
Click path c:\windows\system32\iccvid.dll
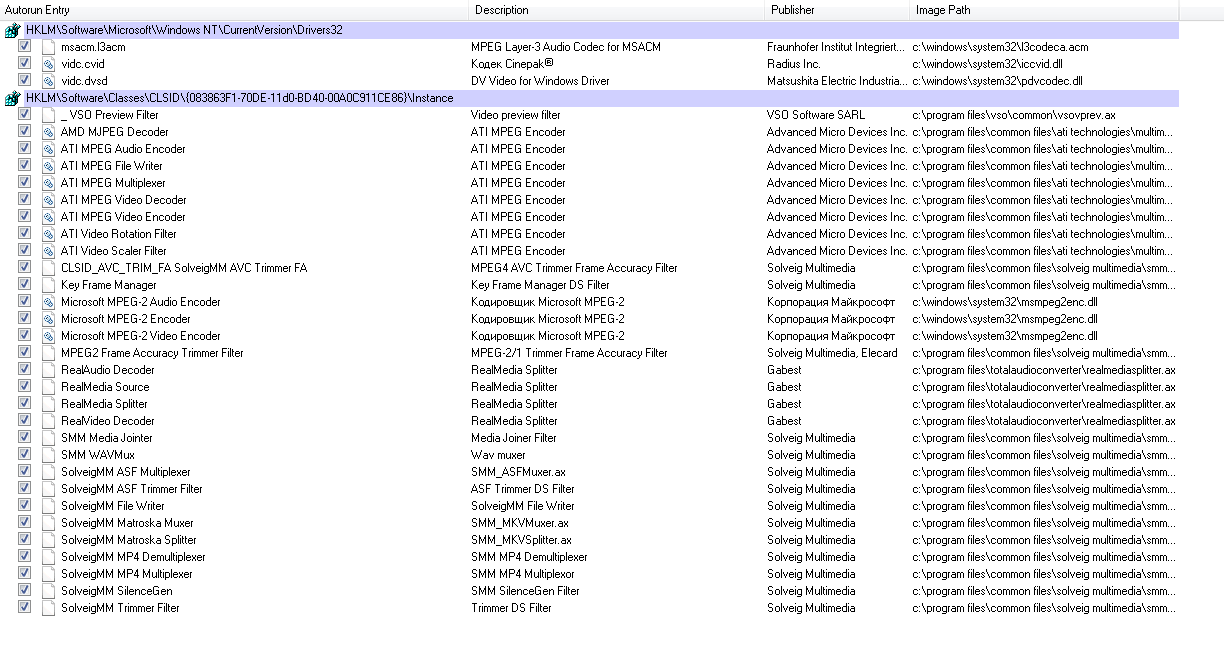point(989,64)
